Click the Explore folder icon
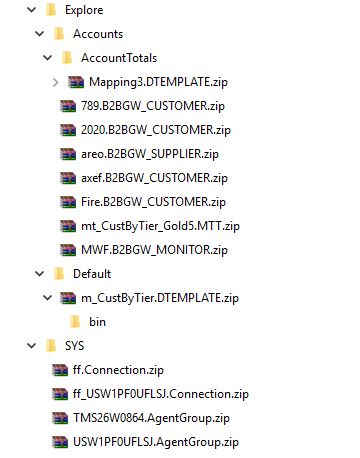This screenshot has height=458, width=360. (51, 10)
